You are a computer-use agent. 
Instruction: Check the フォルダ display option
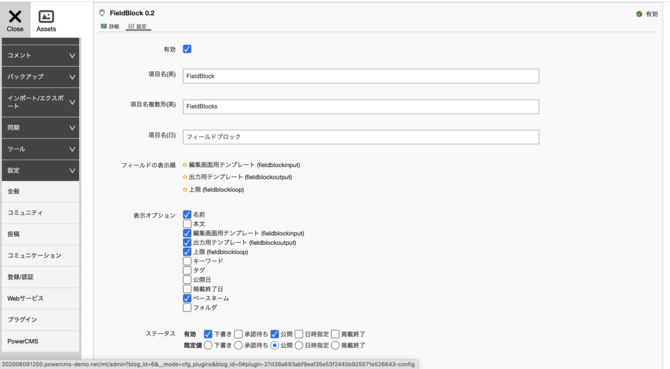click(x=187, y=308)
